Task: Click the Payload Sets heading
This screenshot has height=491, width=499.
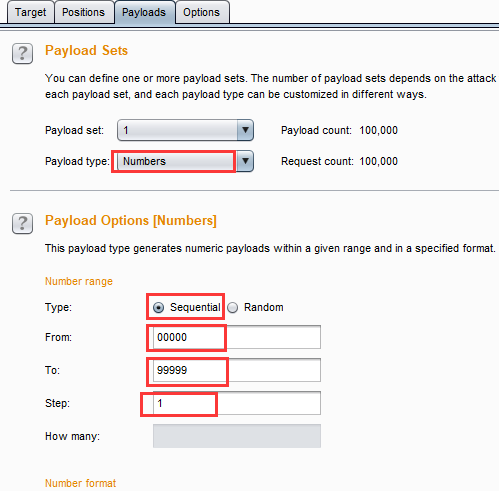Action: (x=86, y=51)
